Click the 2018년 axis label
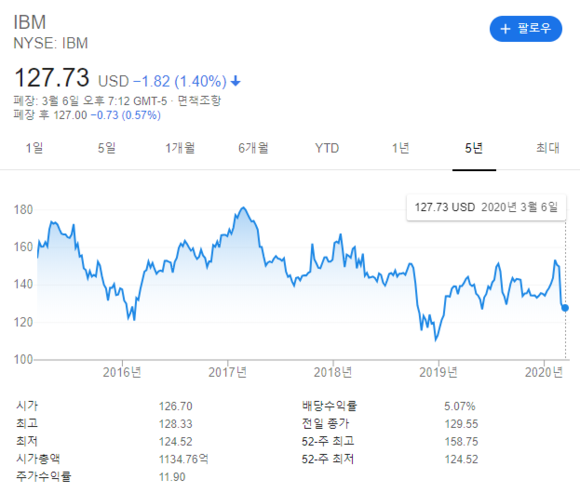The width and height of the screenshot is (580, 493). [x=333, y=372]
